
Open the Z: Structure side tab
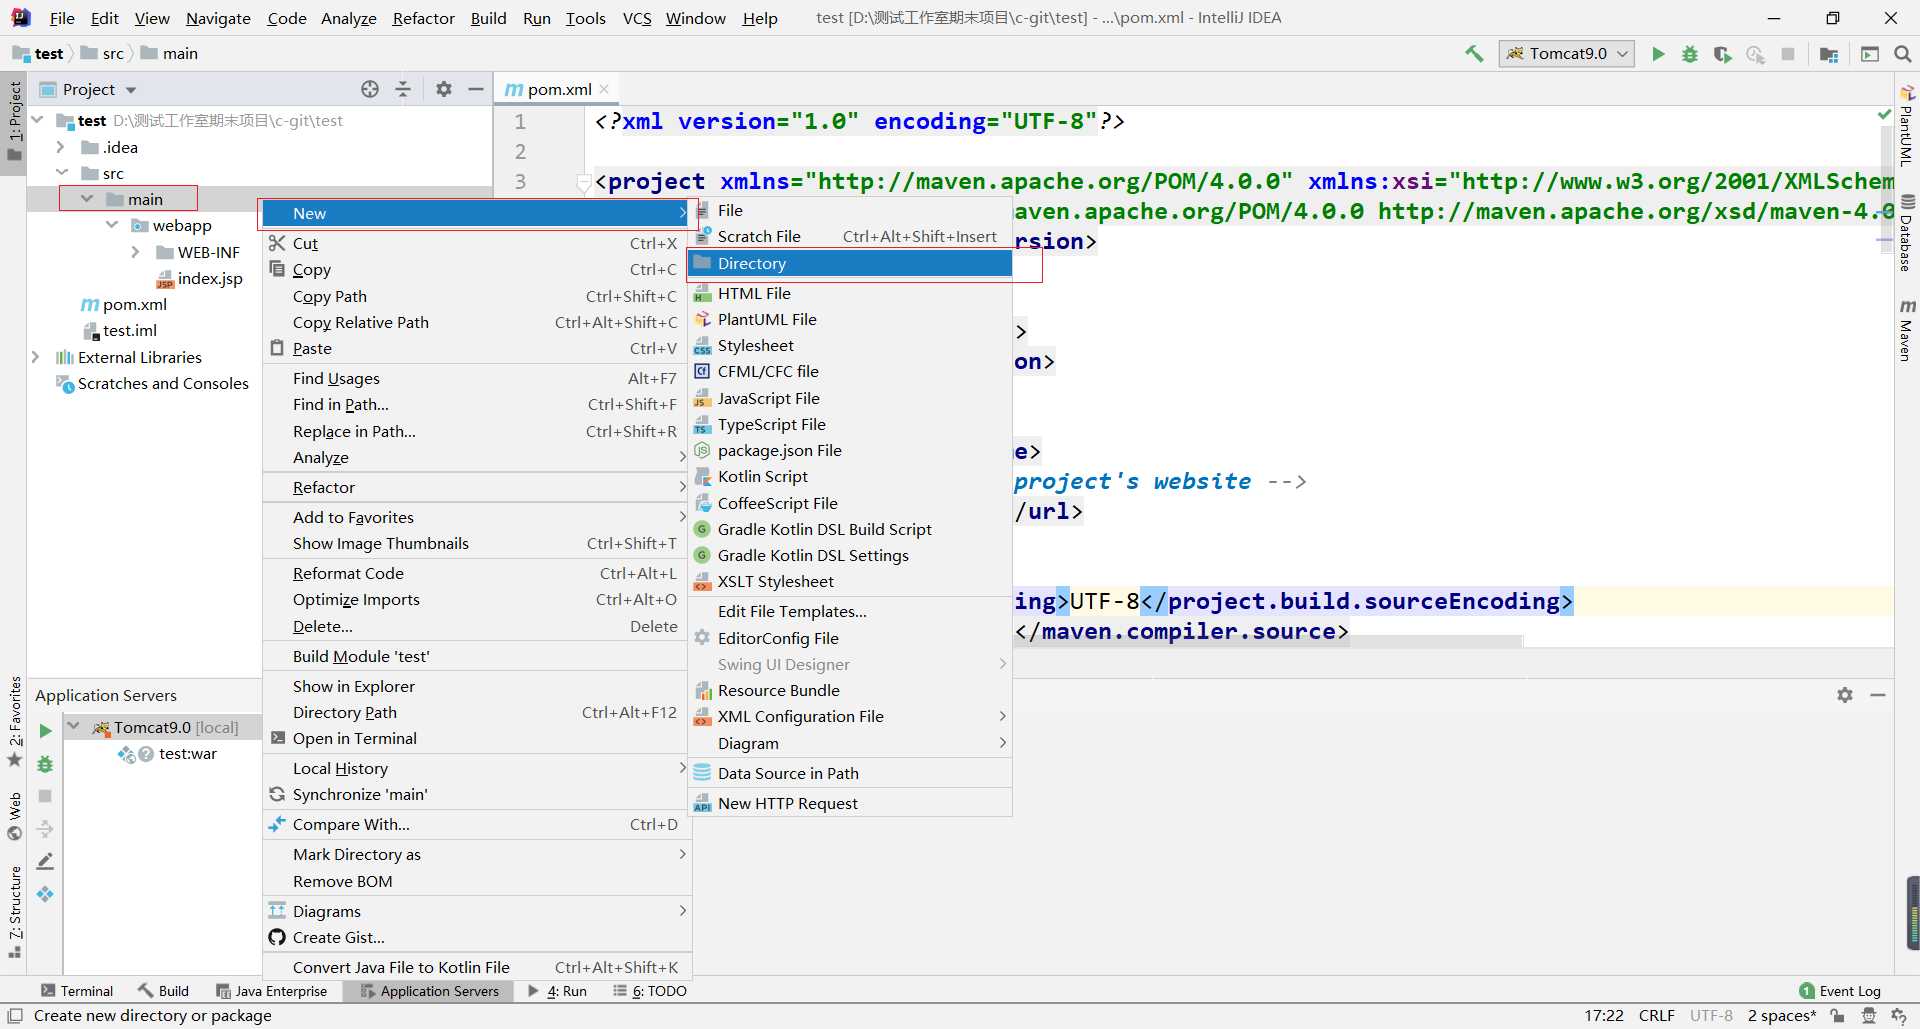(15, 912)
